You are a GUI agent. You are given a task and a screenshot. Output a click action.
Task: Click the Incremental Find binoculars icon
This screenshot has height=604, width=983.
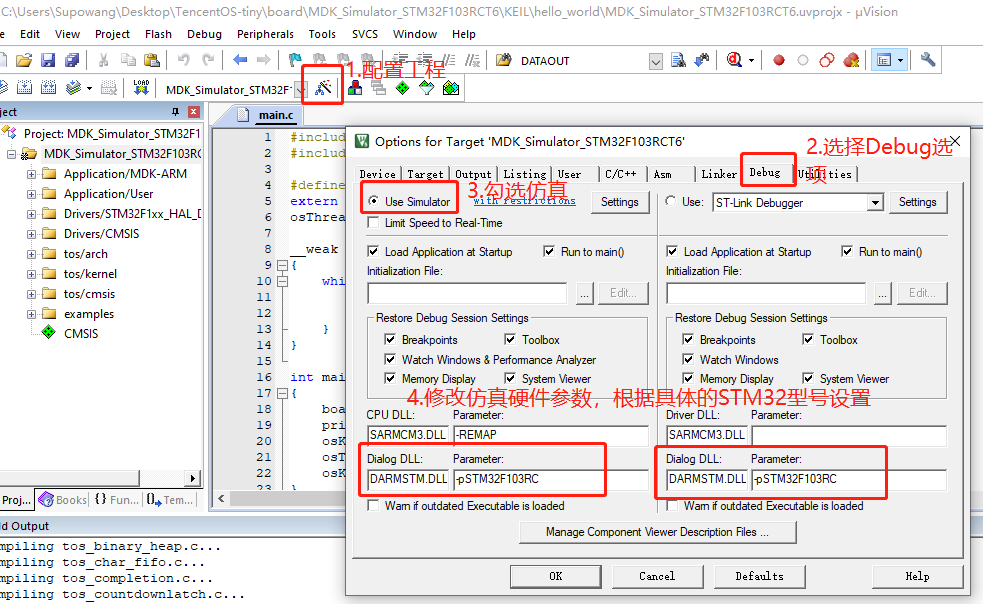pyautogui.click(x=702, y=60)
